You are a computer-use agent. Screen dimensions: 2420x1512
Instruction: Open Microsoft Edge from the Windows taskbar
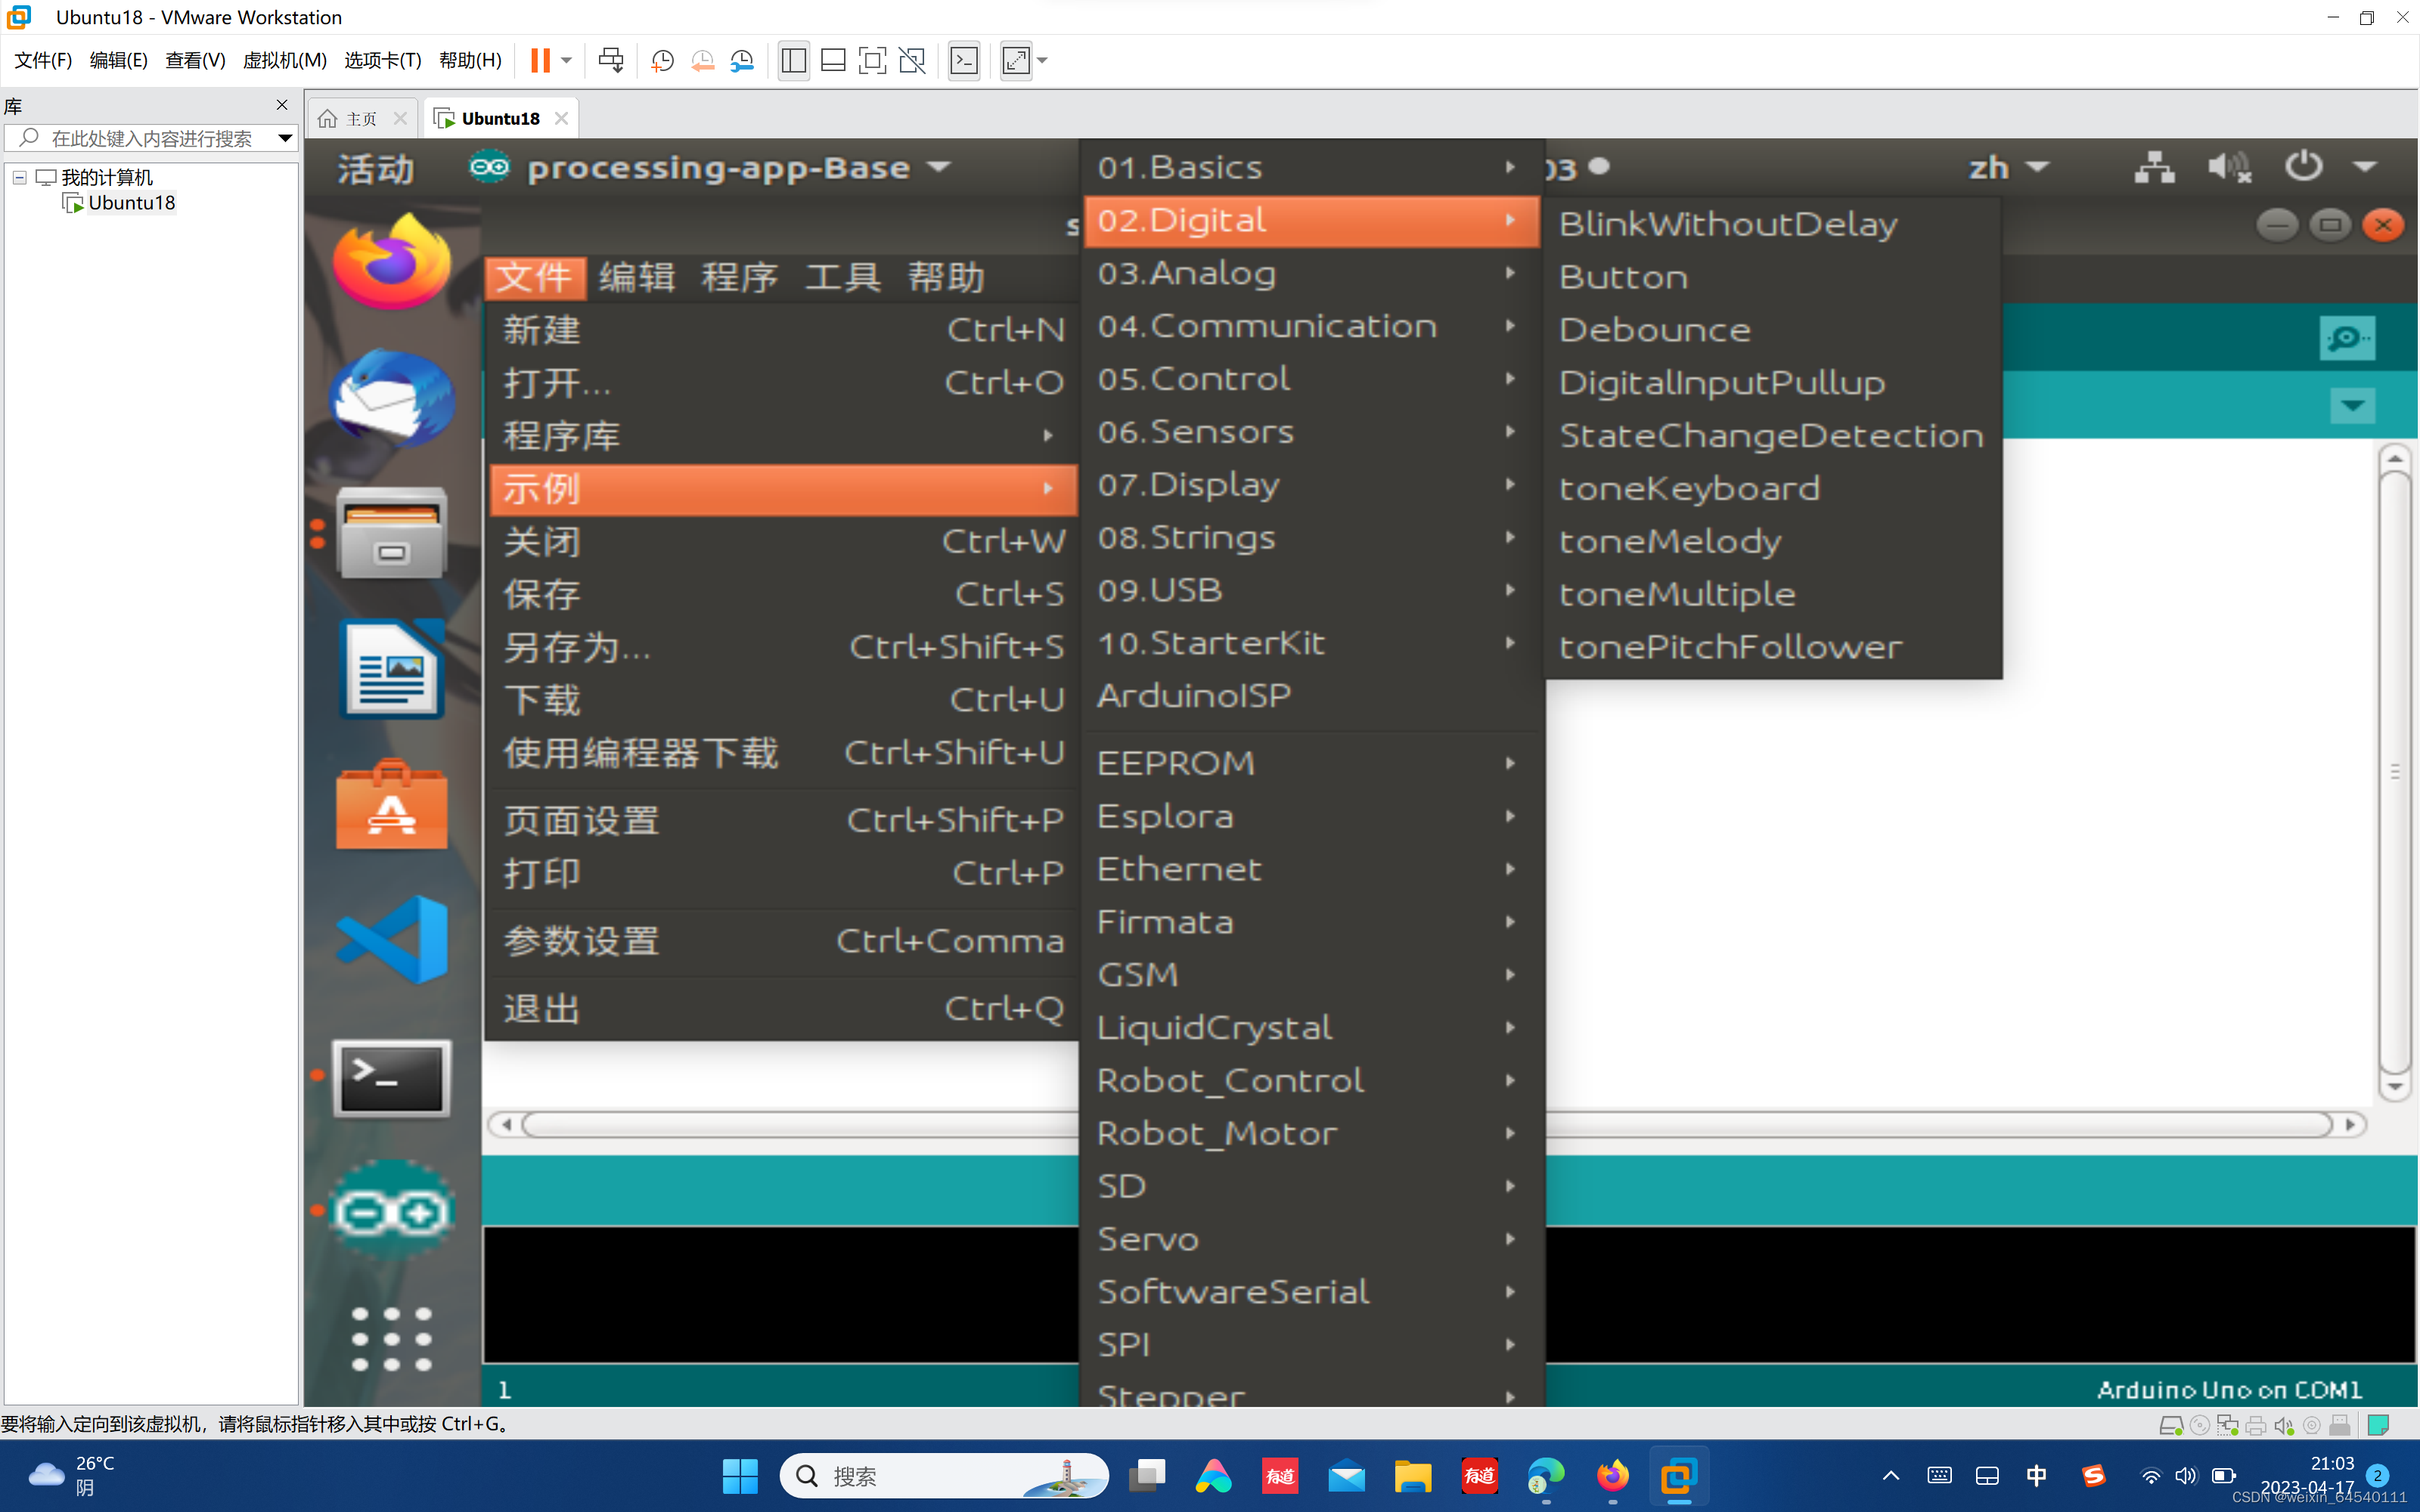point(1545,1476)
